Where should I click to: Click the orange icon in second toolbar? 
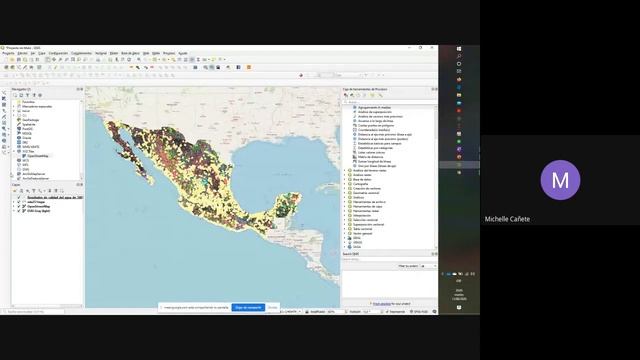[249, 67]
